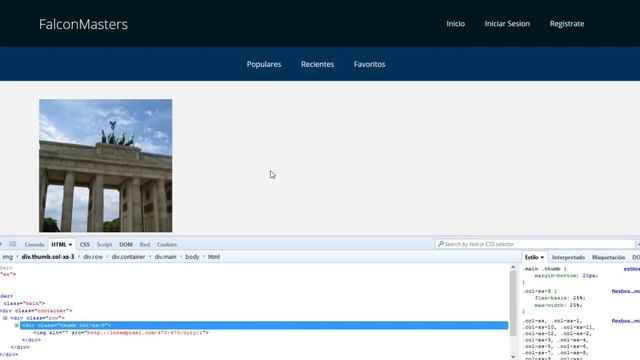Select div.row in breadcrumb path
The image size is (640, 360).
tap(93, 257)
